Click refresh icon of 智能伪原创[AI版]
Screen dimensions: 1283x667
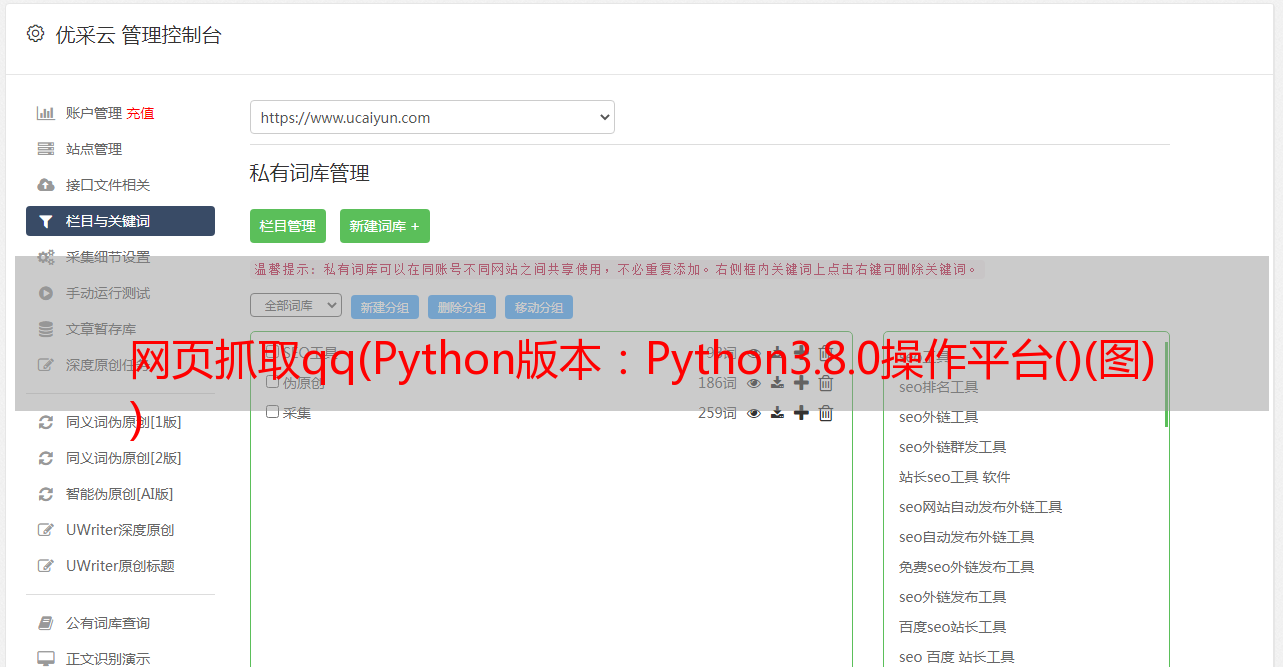[x=45, y=494]
